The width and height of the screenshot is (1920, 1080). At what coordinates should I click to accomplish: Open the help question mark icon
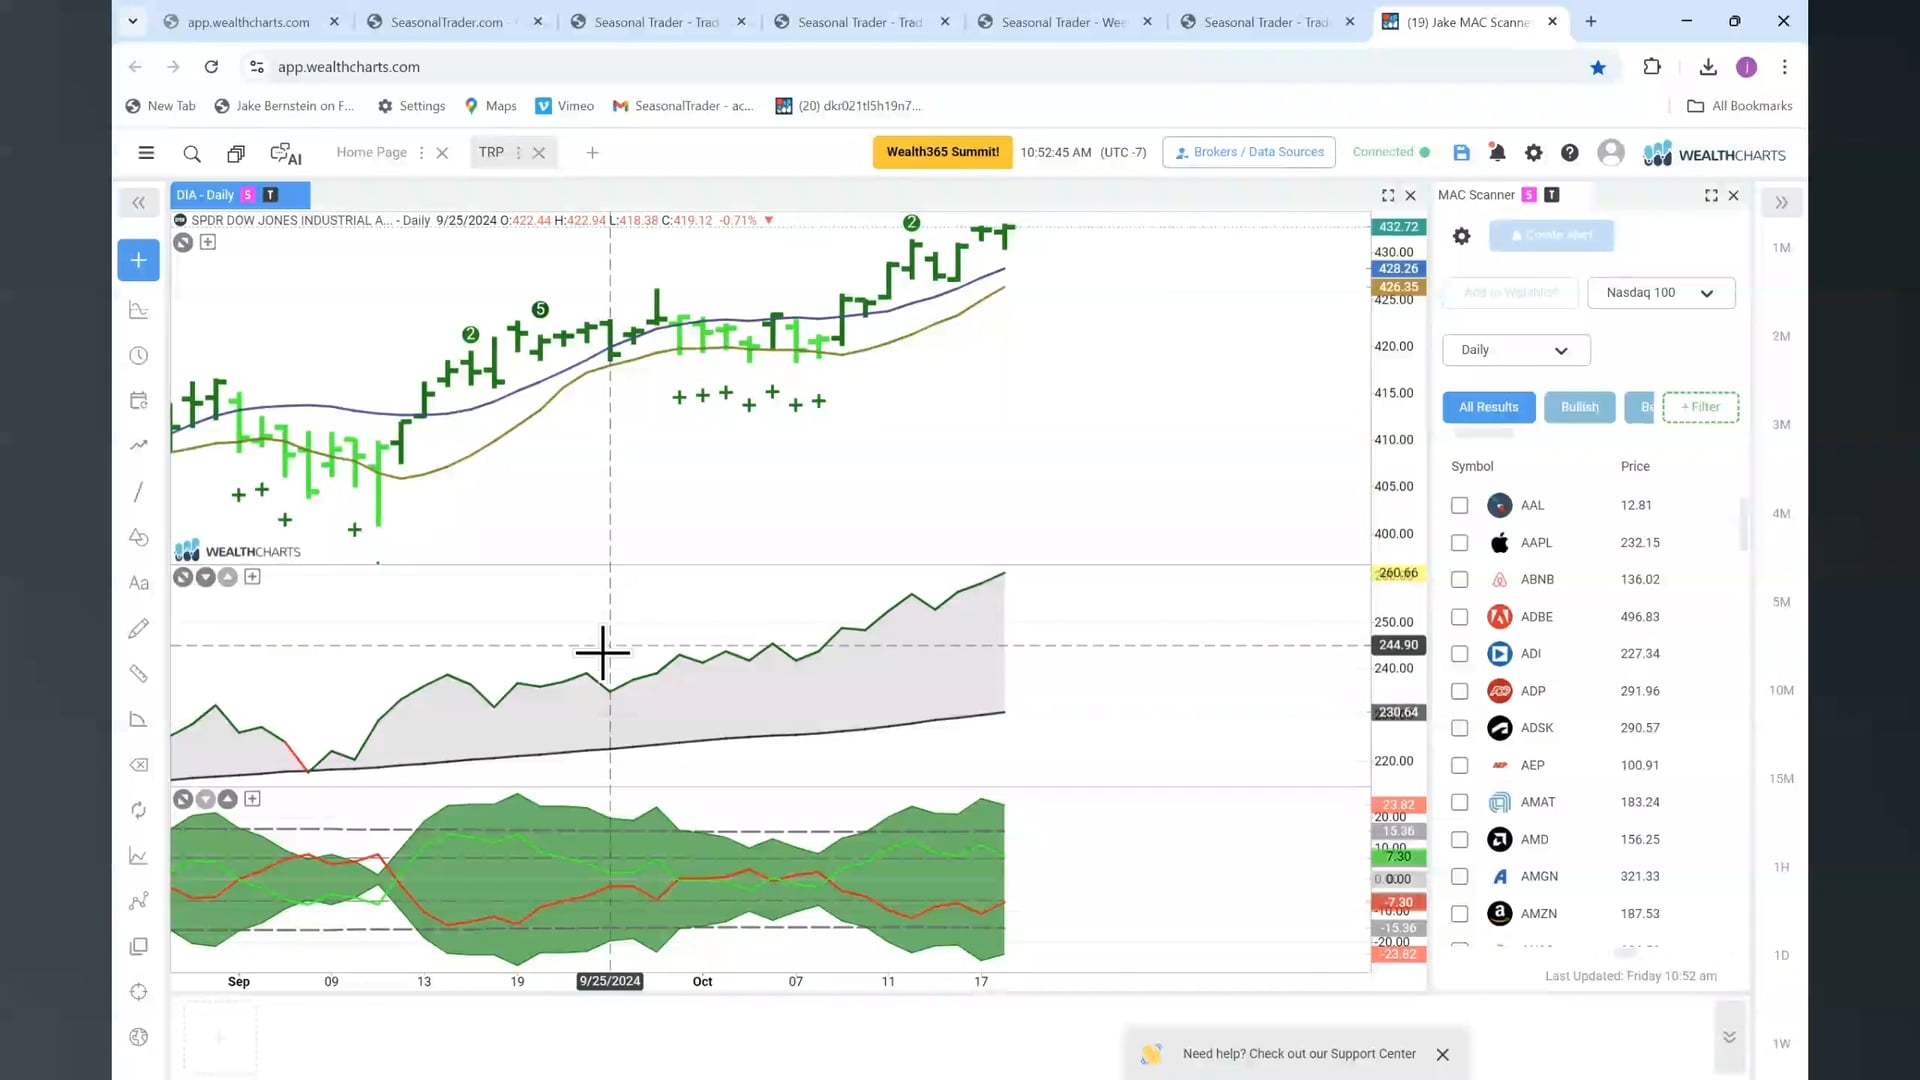pos(1570,153)
